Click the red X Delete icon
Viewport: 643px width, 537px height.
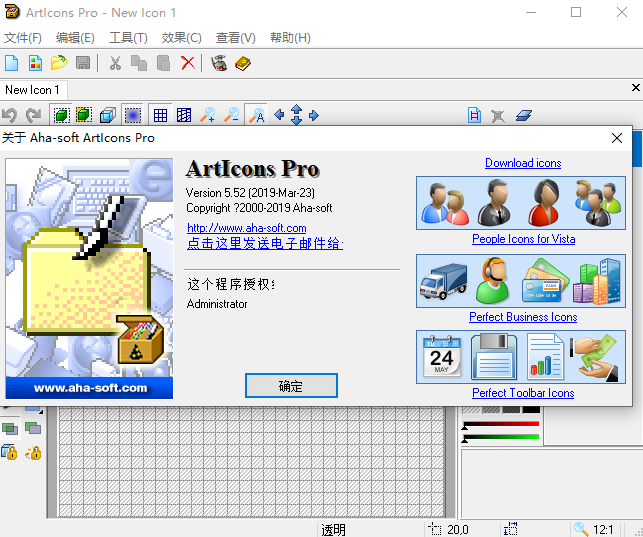pyautogui.click(x=188, y=63)
